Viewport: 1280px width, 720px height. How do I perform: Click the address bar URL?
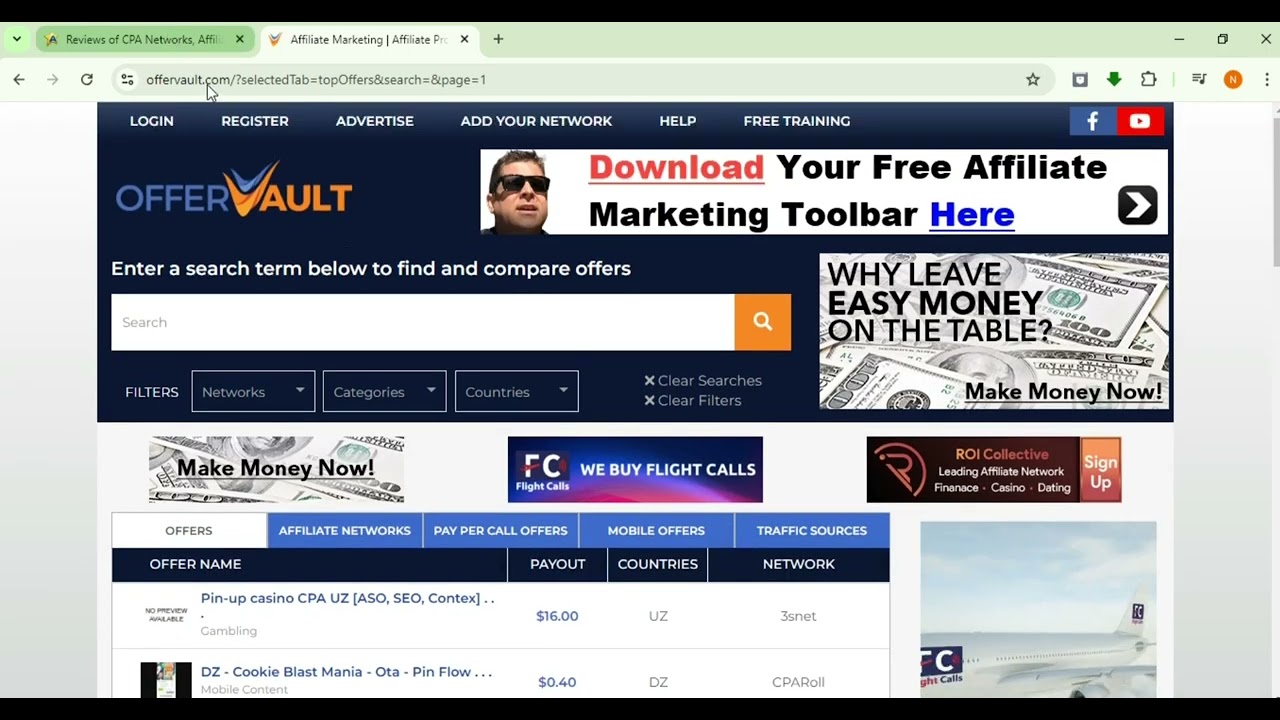pos(316,80)
